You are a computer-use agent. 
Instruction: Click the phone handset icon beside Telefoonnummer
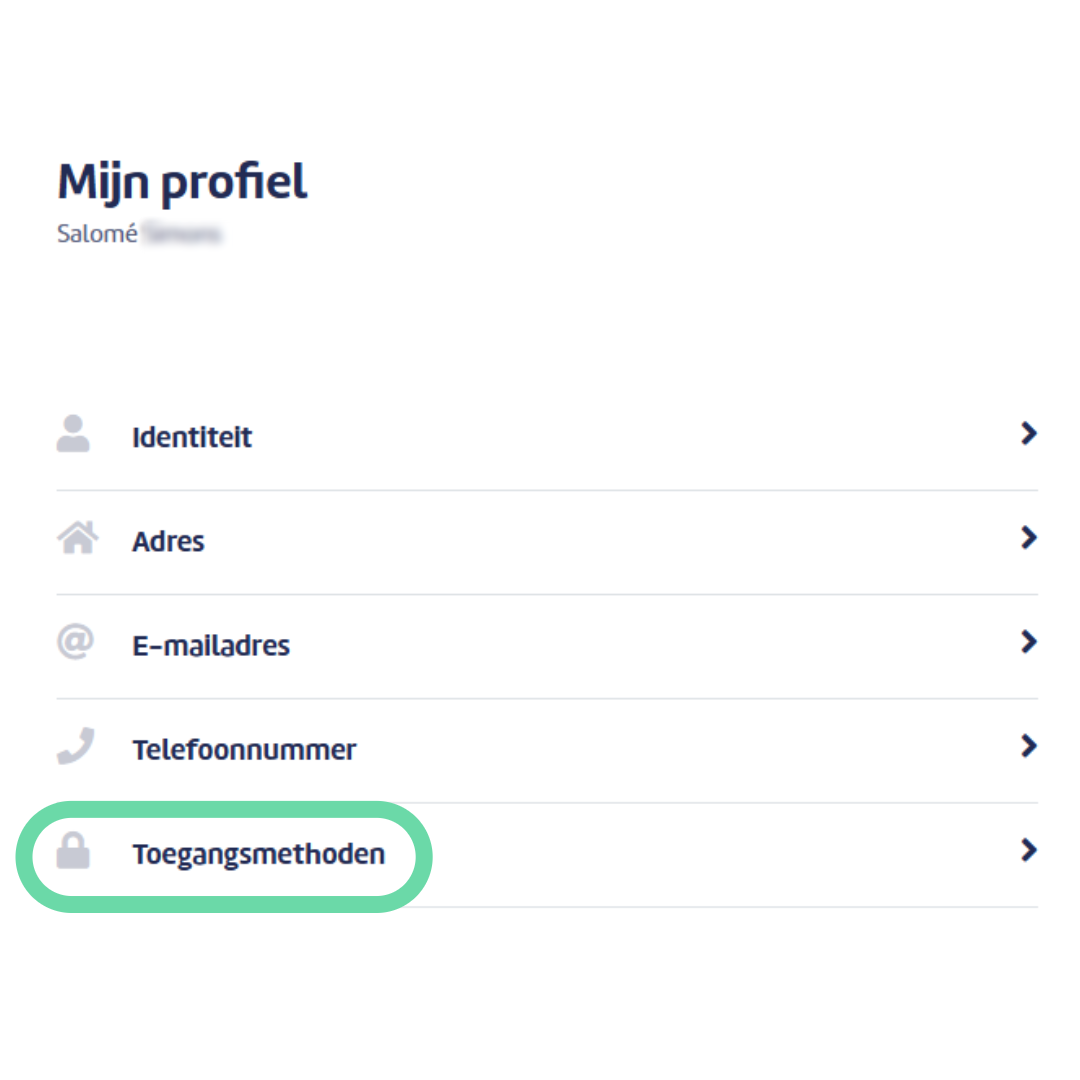(x=76, y=746)
